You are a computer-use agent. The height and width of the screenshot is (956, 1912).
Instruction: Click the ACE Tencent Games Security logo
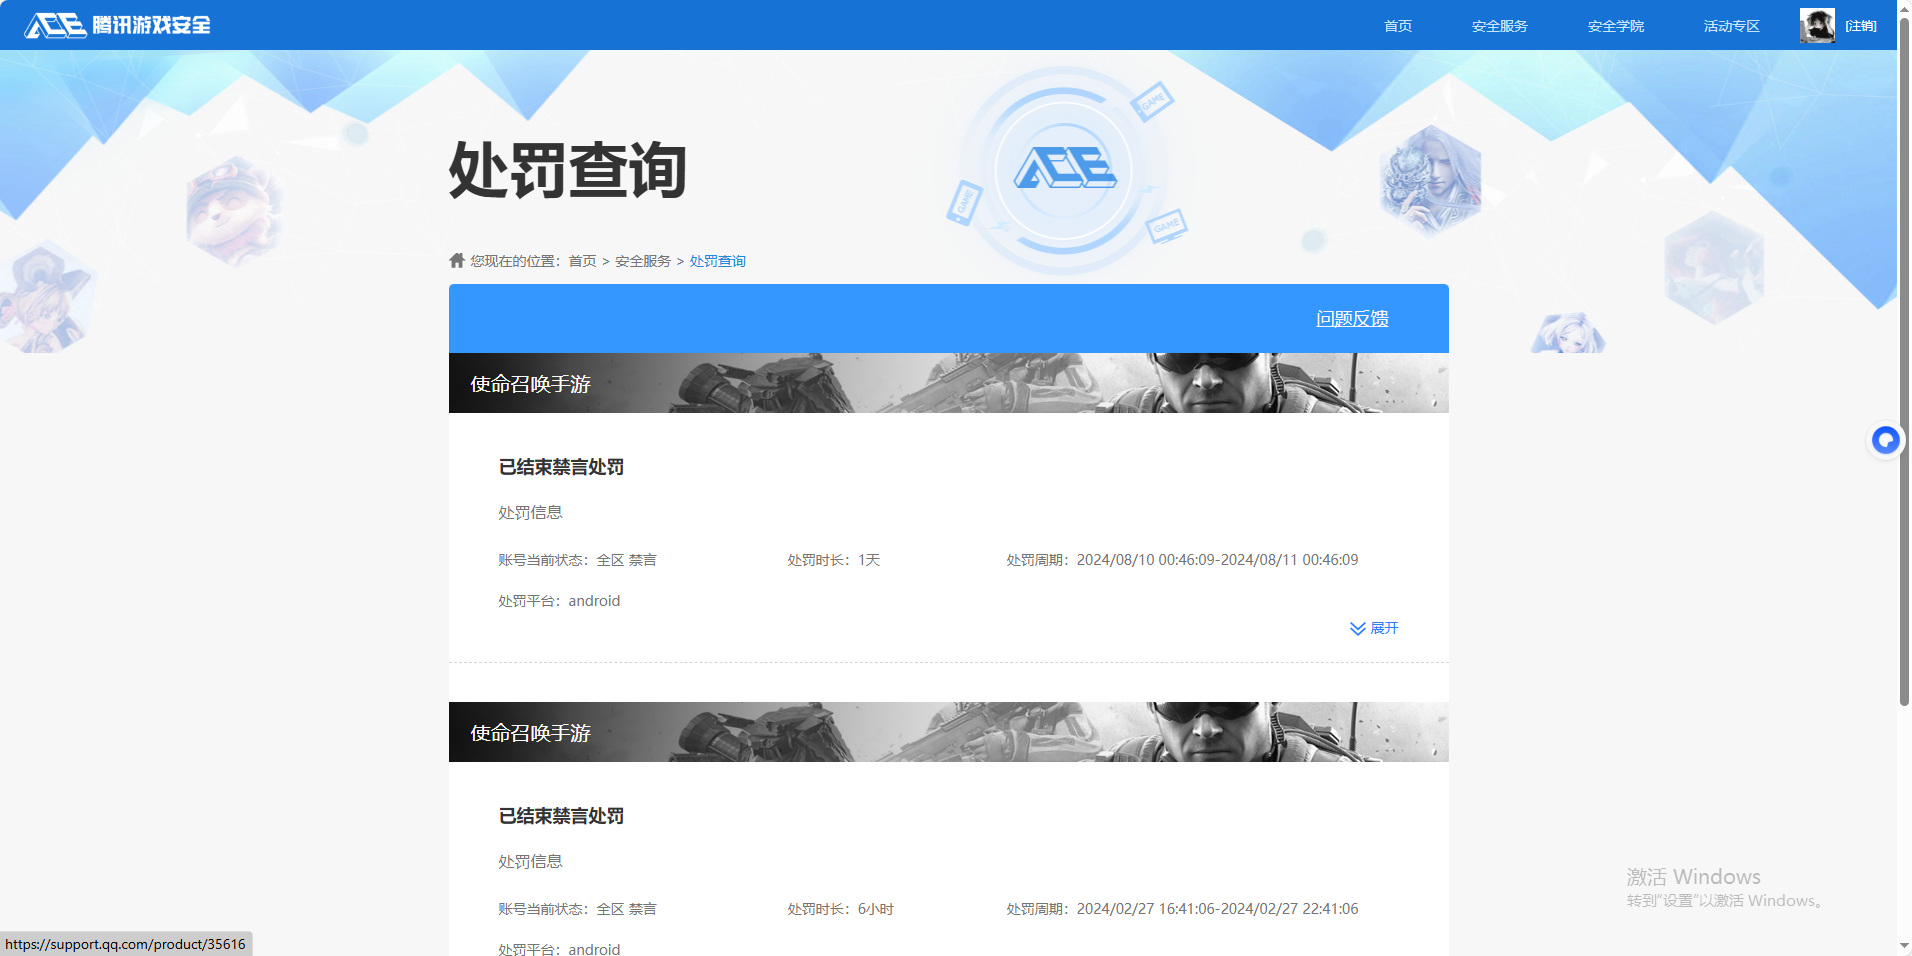(115, 25)
